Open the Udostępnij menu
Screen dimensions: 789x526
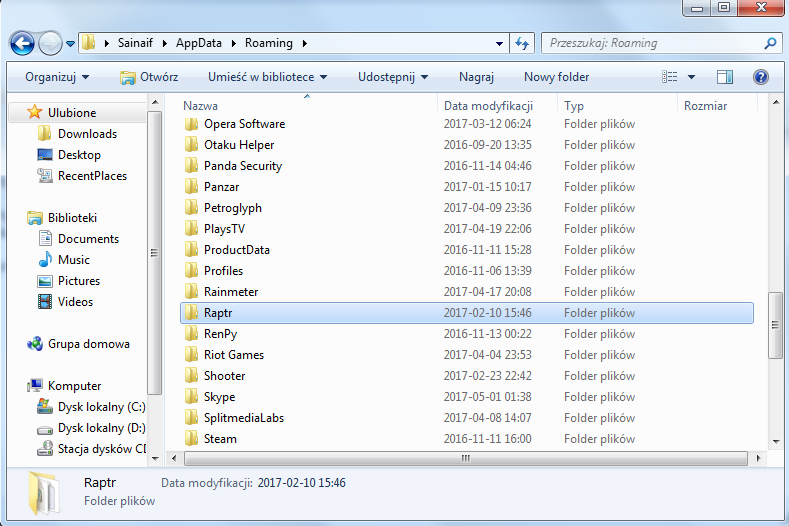pyautogui.click(x=393, y=77)
